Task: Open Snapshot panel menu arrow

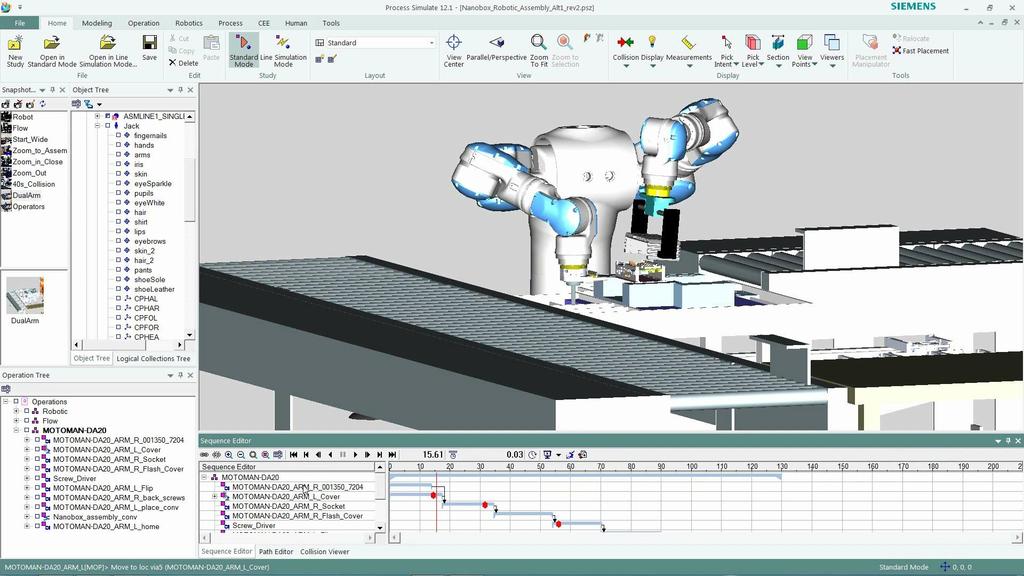Action: pos(42,90)
